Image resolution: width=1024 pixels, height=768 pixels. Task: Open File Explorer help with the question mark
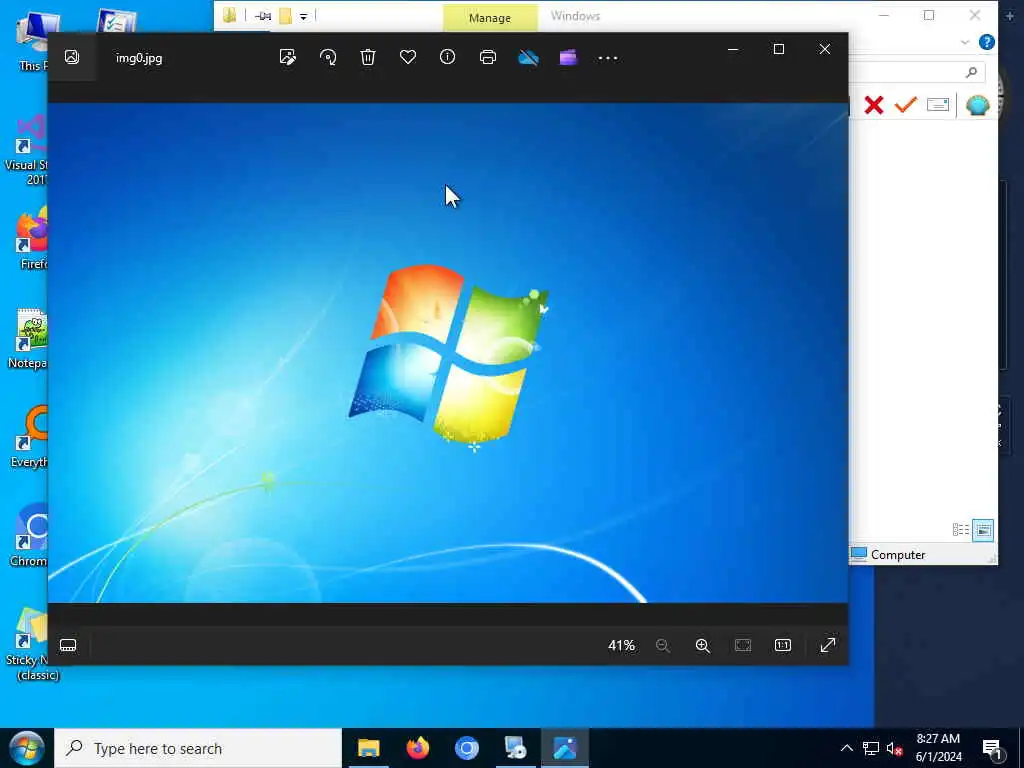[x=986, y=42]
